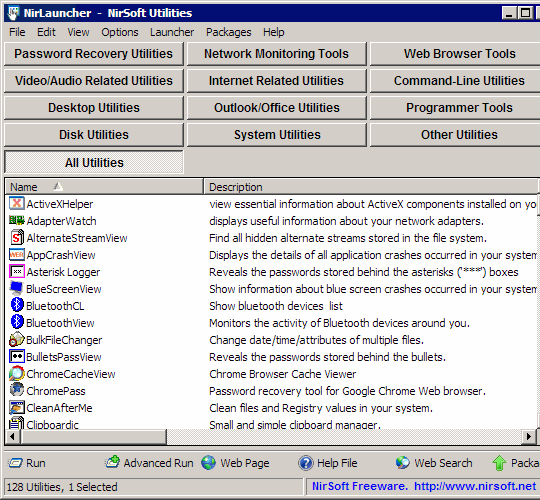Show Other Utilities category
The image size is (540, 500).
coord(455,135)
